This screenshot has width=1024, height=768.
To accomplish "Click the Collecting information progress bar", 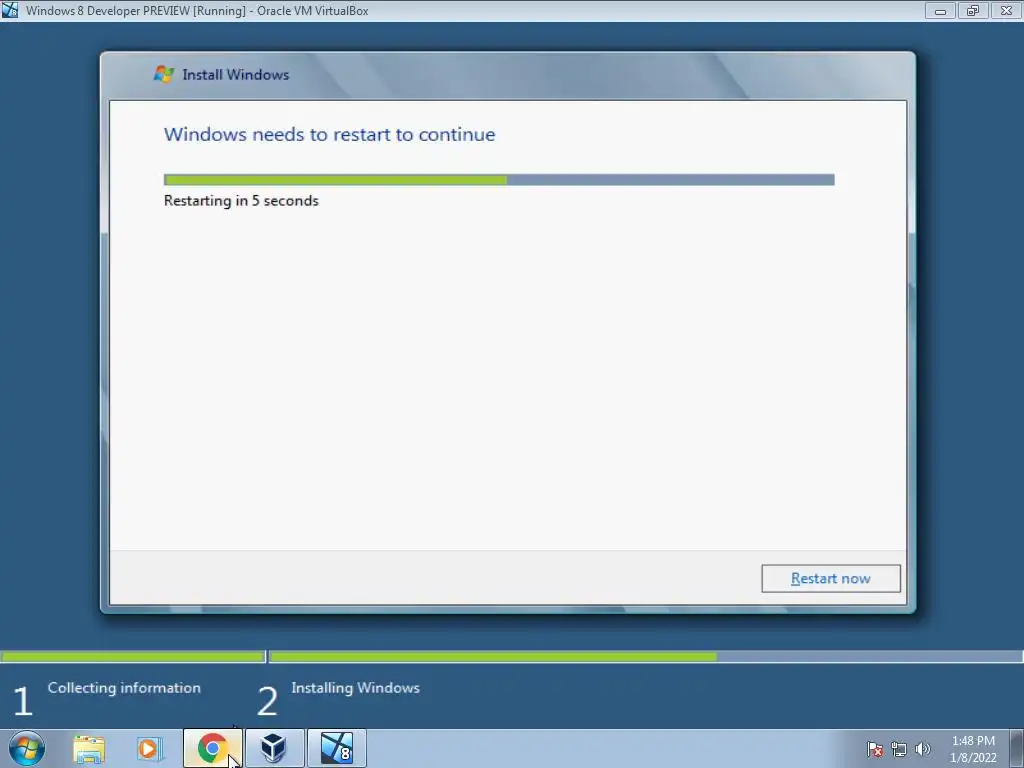I will 133,656.
